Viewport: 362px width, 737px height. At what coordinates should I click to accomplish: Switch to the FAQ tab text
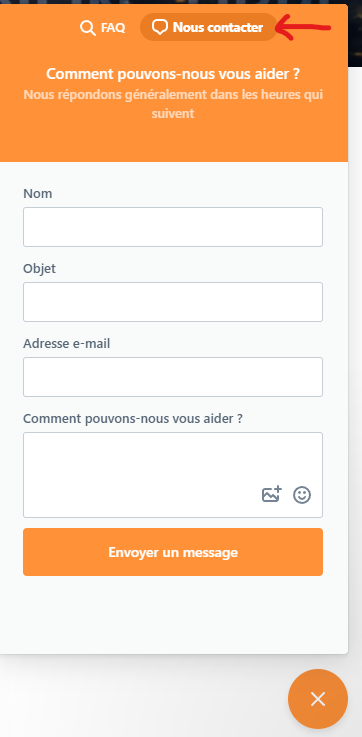[x=113, y=28]
